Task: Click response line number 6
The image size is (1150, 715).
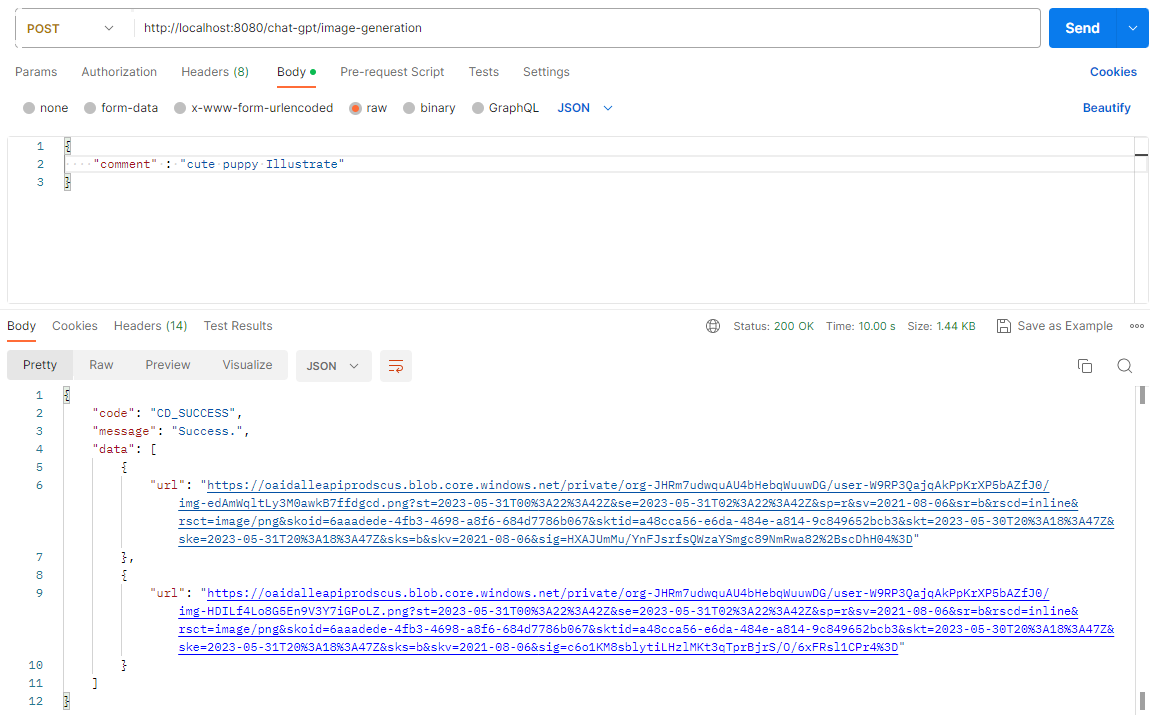Action: pos(39,485)
